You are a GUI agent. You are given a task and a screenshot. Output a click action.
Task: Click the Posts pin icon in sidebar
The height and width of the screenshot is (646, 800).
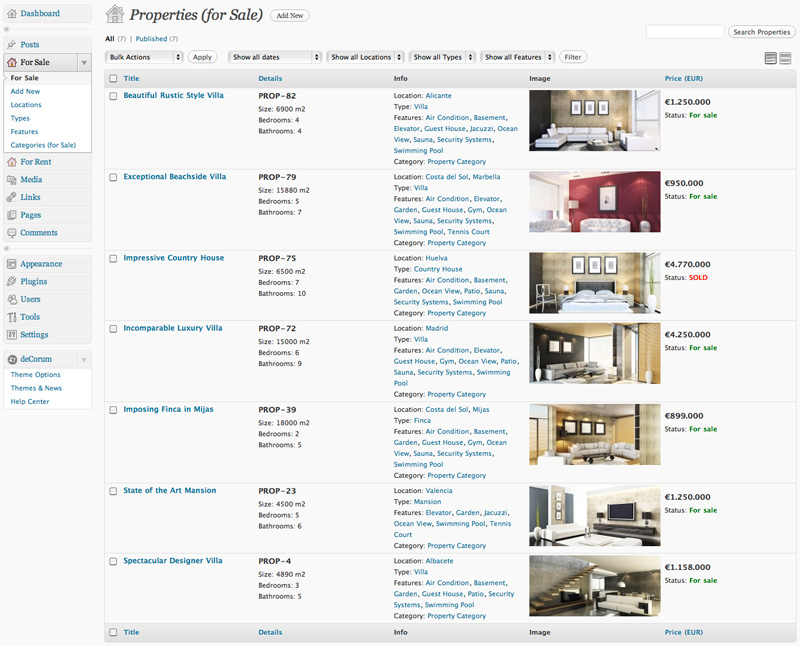coord(11,45)
